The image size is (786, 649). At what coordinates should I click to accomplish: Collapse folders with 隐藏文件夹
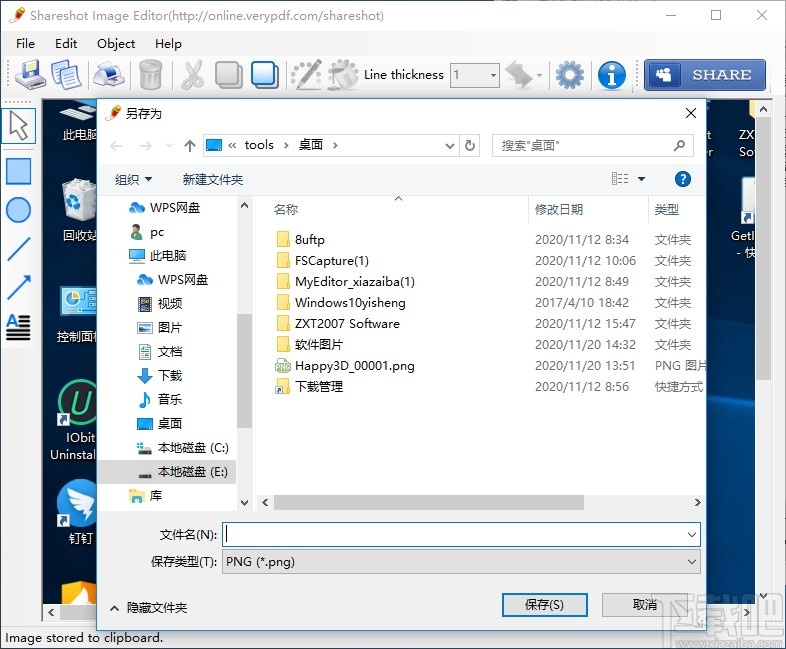[x=149, y=608]
